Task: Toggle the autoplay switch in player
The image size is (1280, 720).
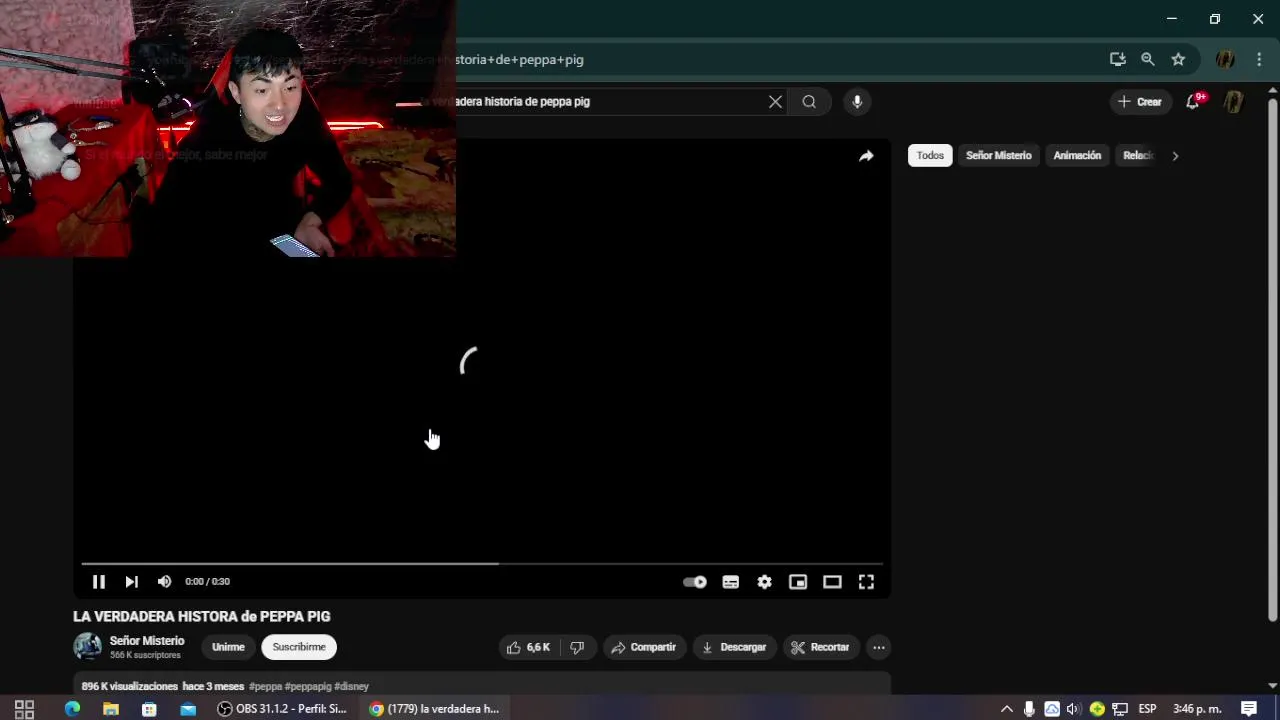Action: click(695, 582)
